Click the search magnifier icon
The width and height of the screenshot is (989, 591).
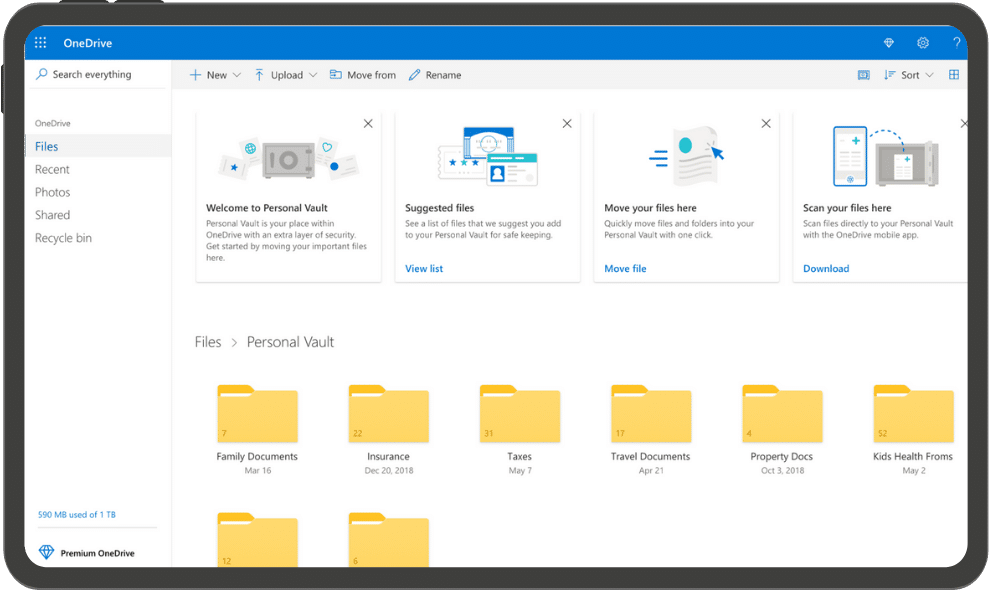pyautogui.click(x=42, y=74)
